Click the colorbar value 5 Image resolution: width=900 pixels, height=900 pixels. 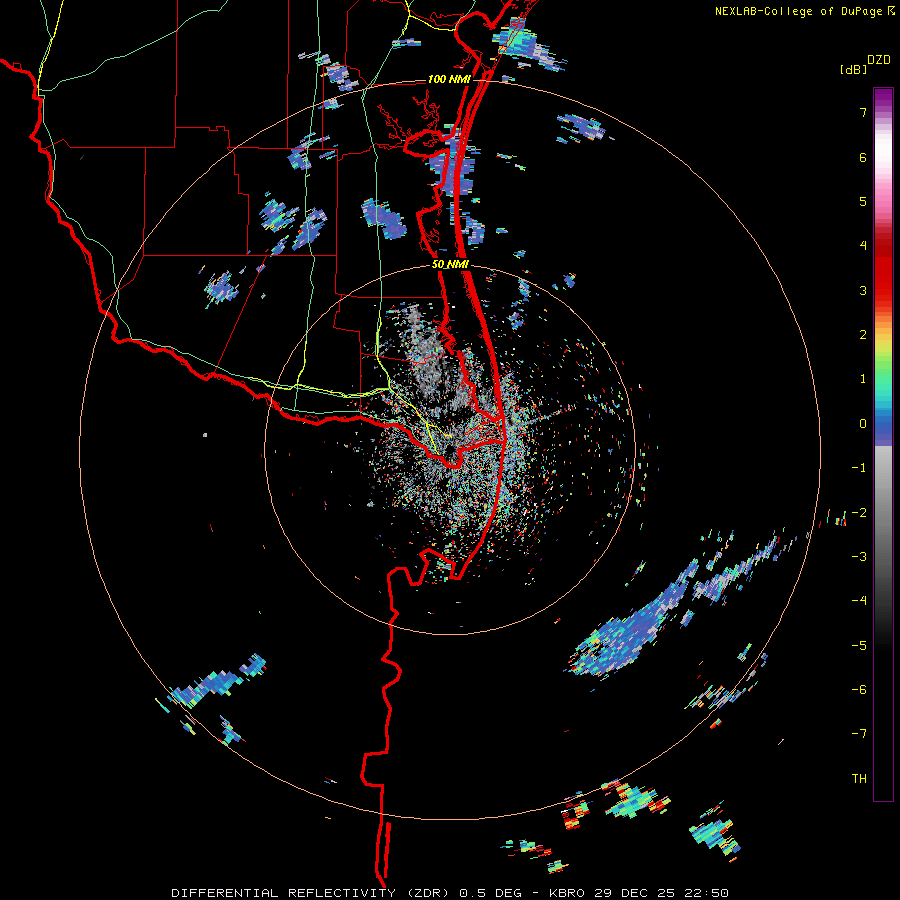coord(863,201)
